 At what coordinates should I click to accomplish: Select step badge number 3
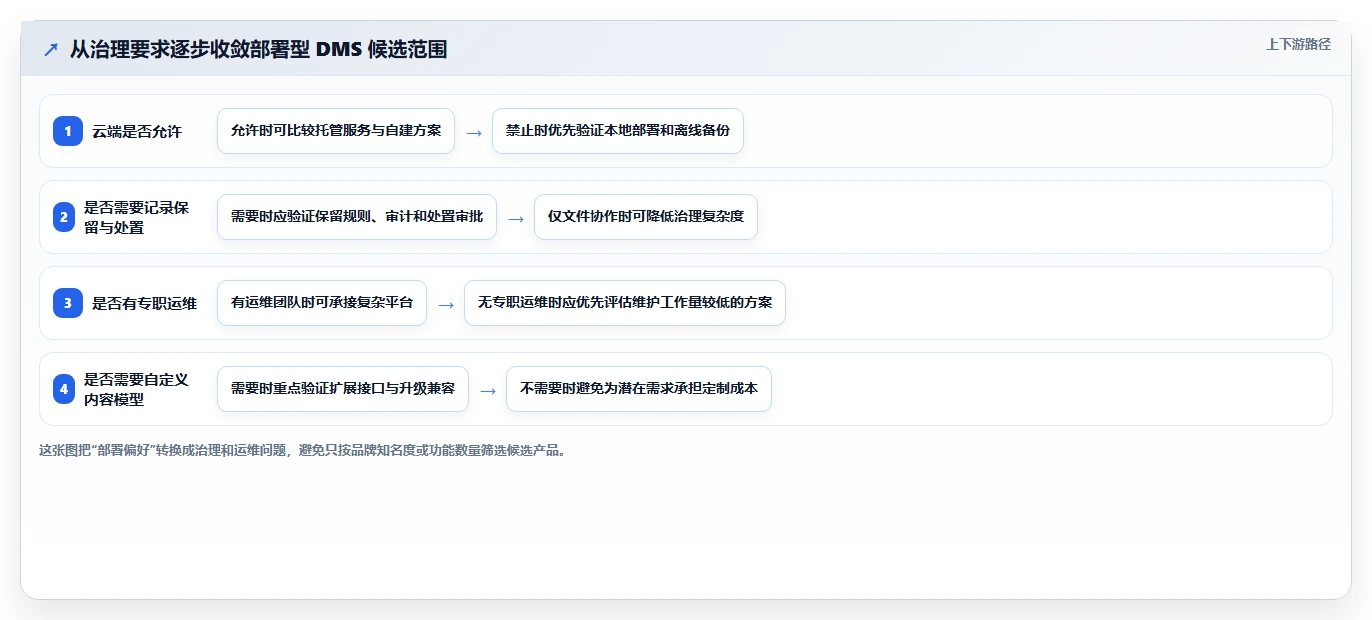pos(68,303)
